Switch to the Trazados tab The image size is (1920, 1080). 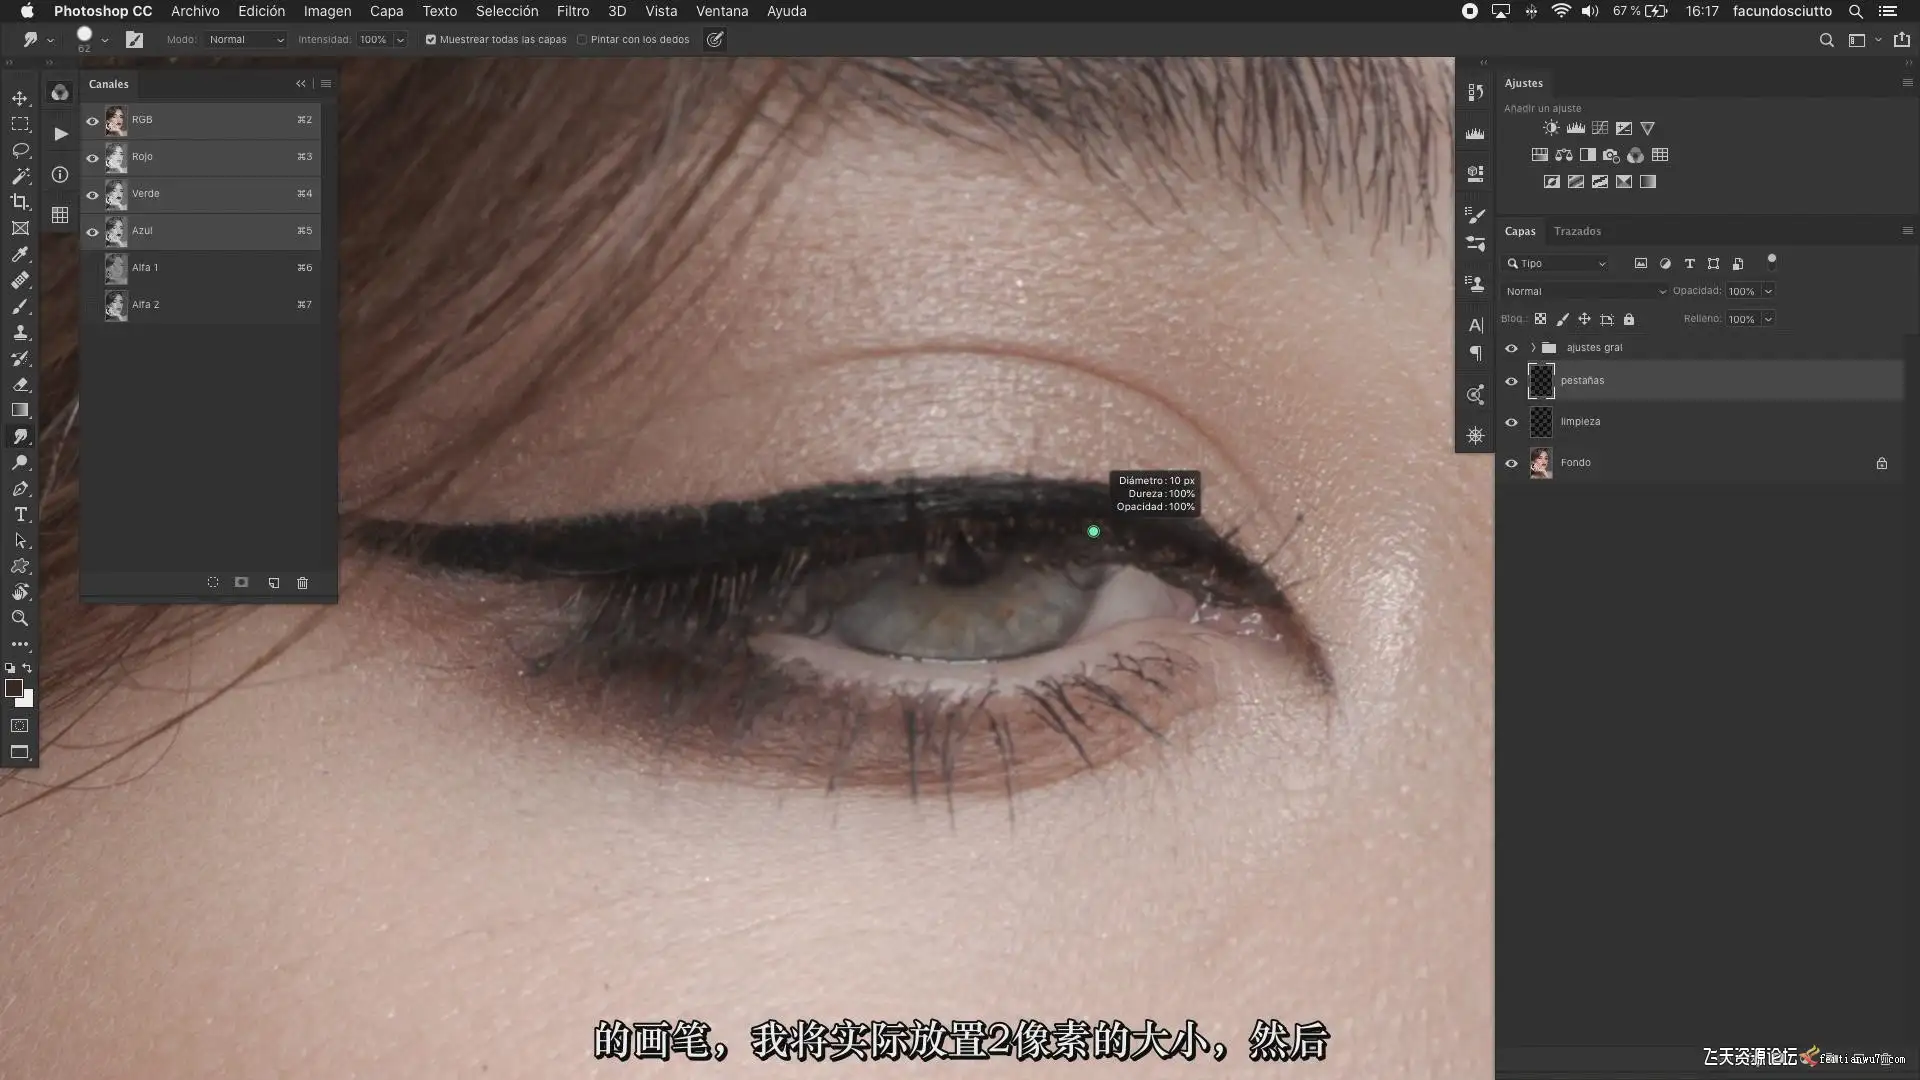click(x=1577, y=231)
